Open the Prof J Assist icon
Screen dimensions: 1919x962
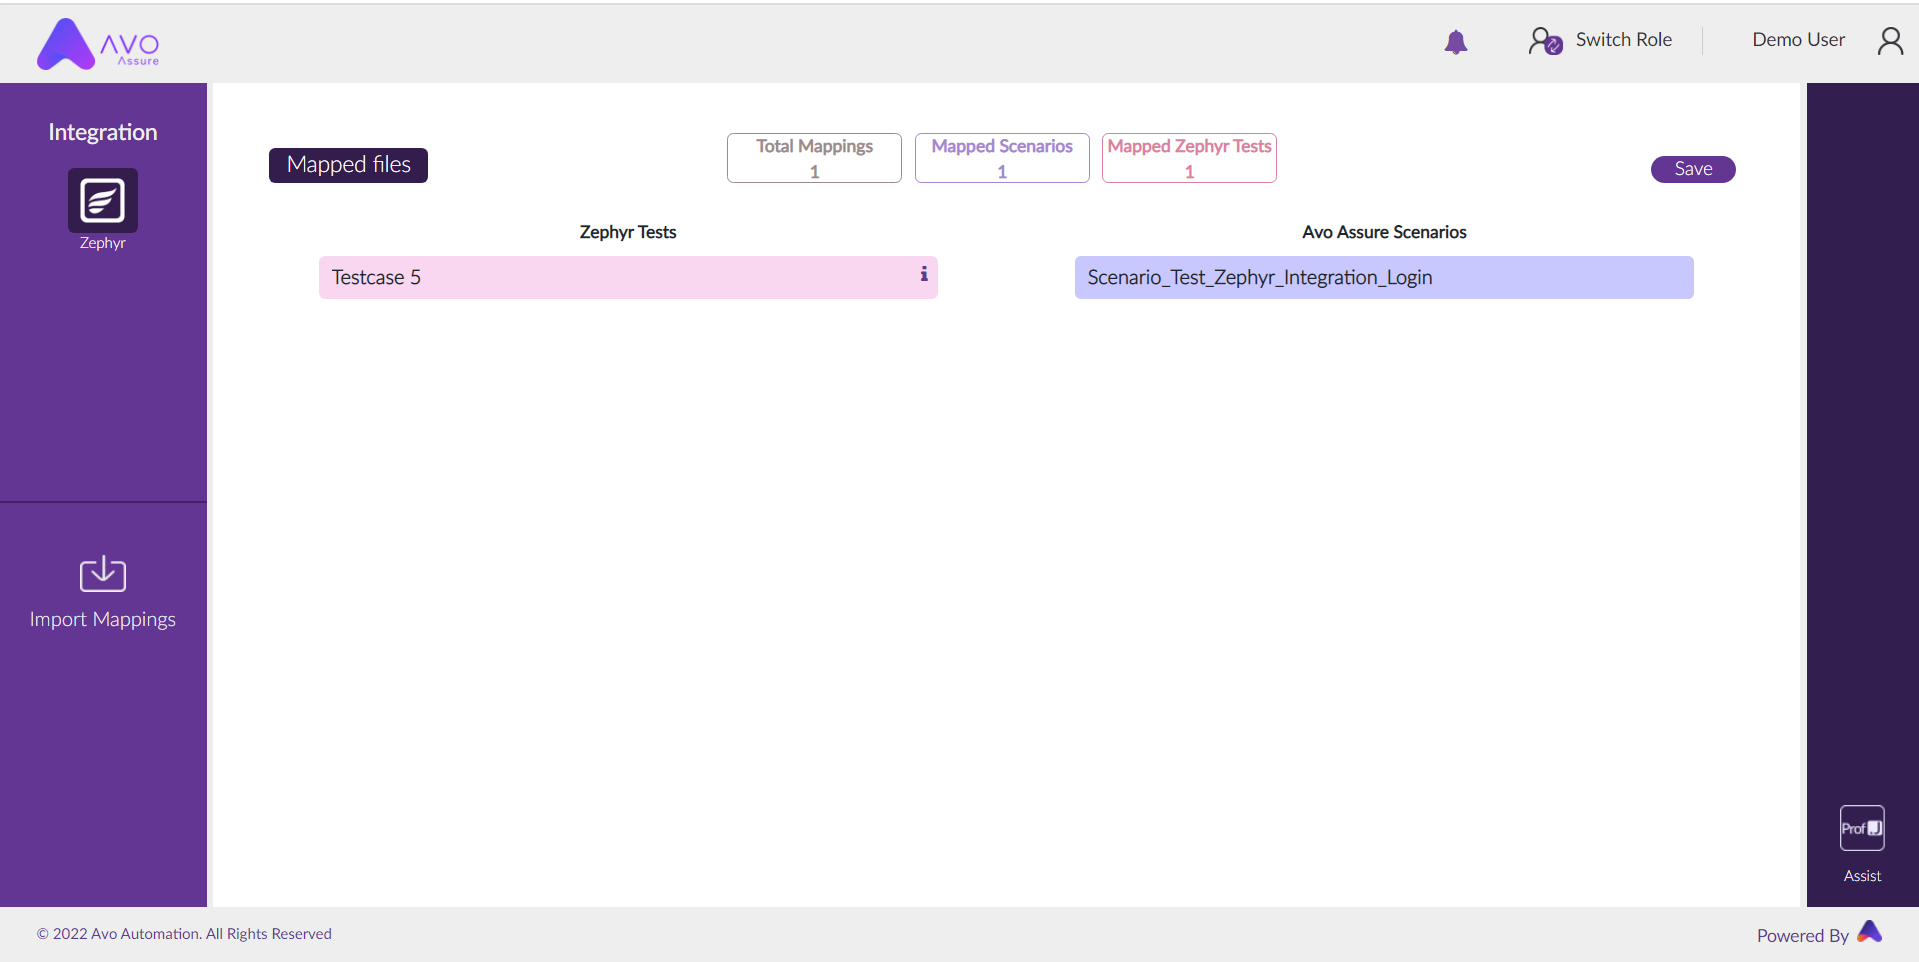point(1862,828)
